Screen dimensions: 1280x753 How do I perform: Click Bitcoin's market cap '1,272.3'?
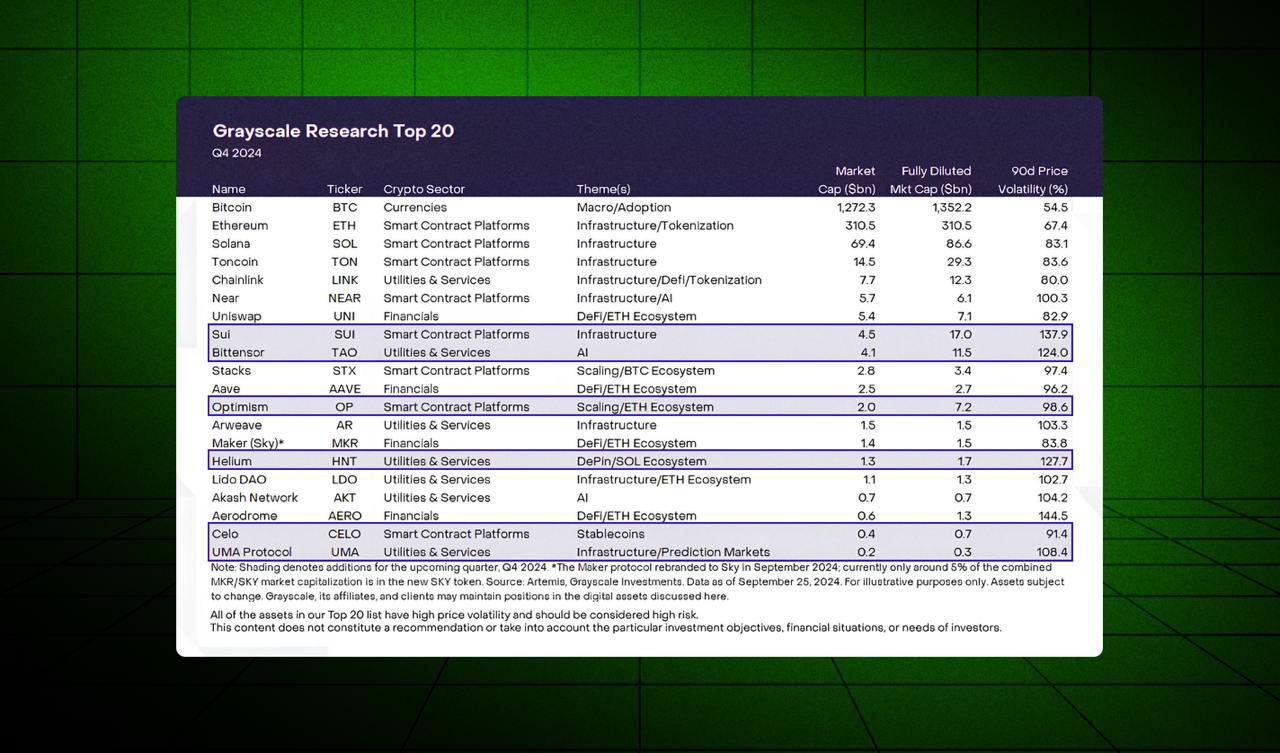[x=856, y=207]
